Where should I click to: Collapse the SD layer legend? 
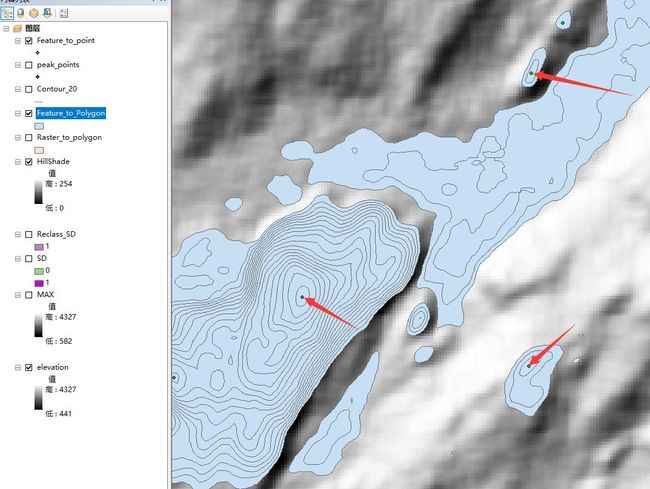(18, 259)
